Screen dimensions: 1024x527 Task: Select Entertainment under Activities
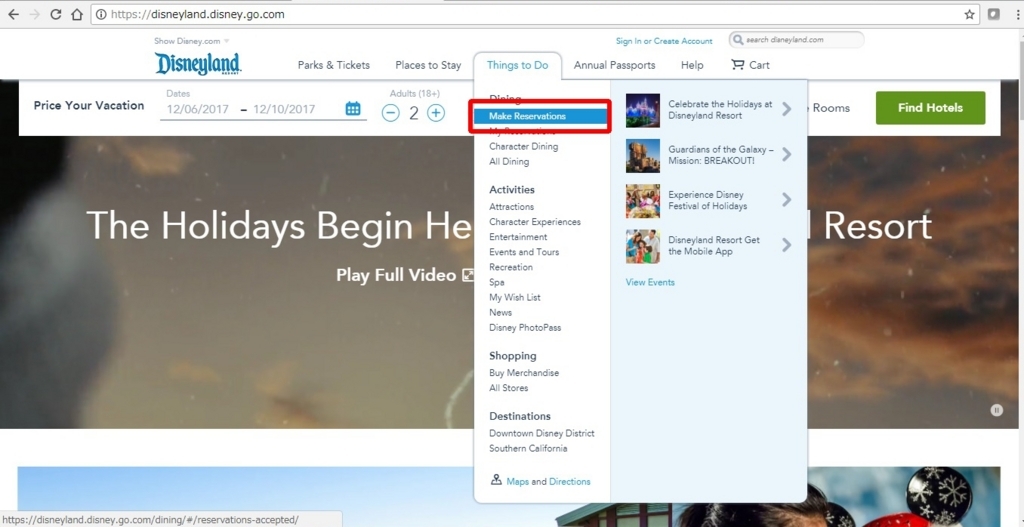point(518,236)
